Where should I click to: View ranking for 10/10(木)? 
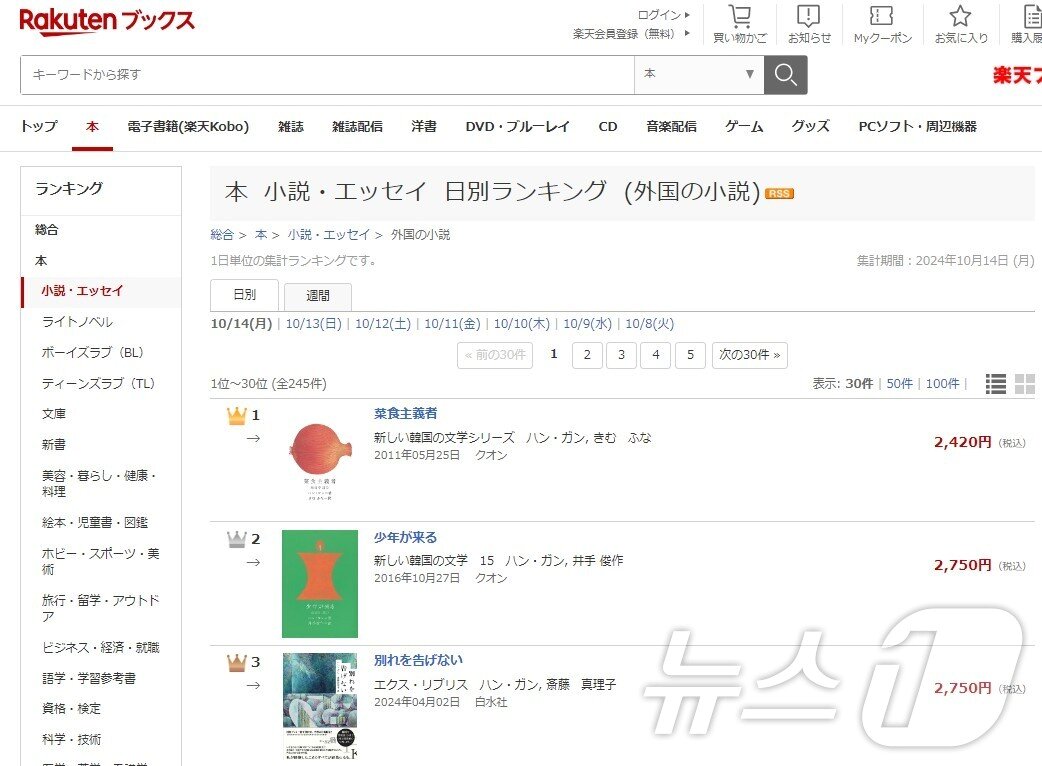pyautogui.click(x=522, y=324)
